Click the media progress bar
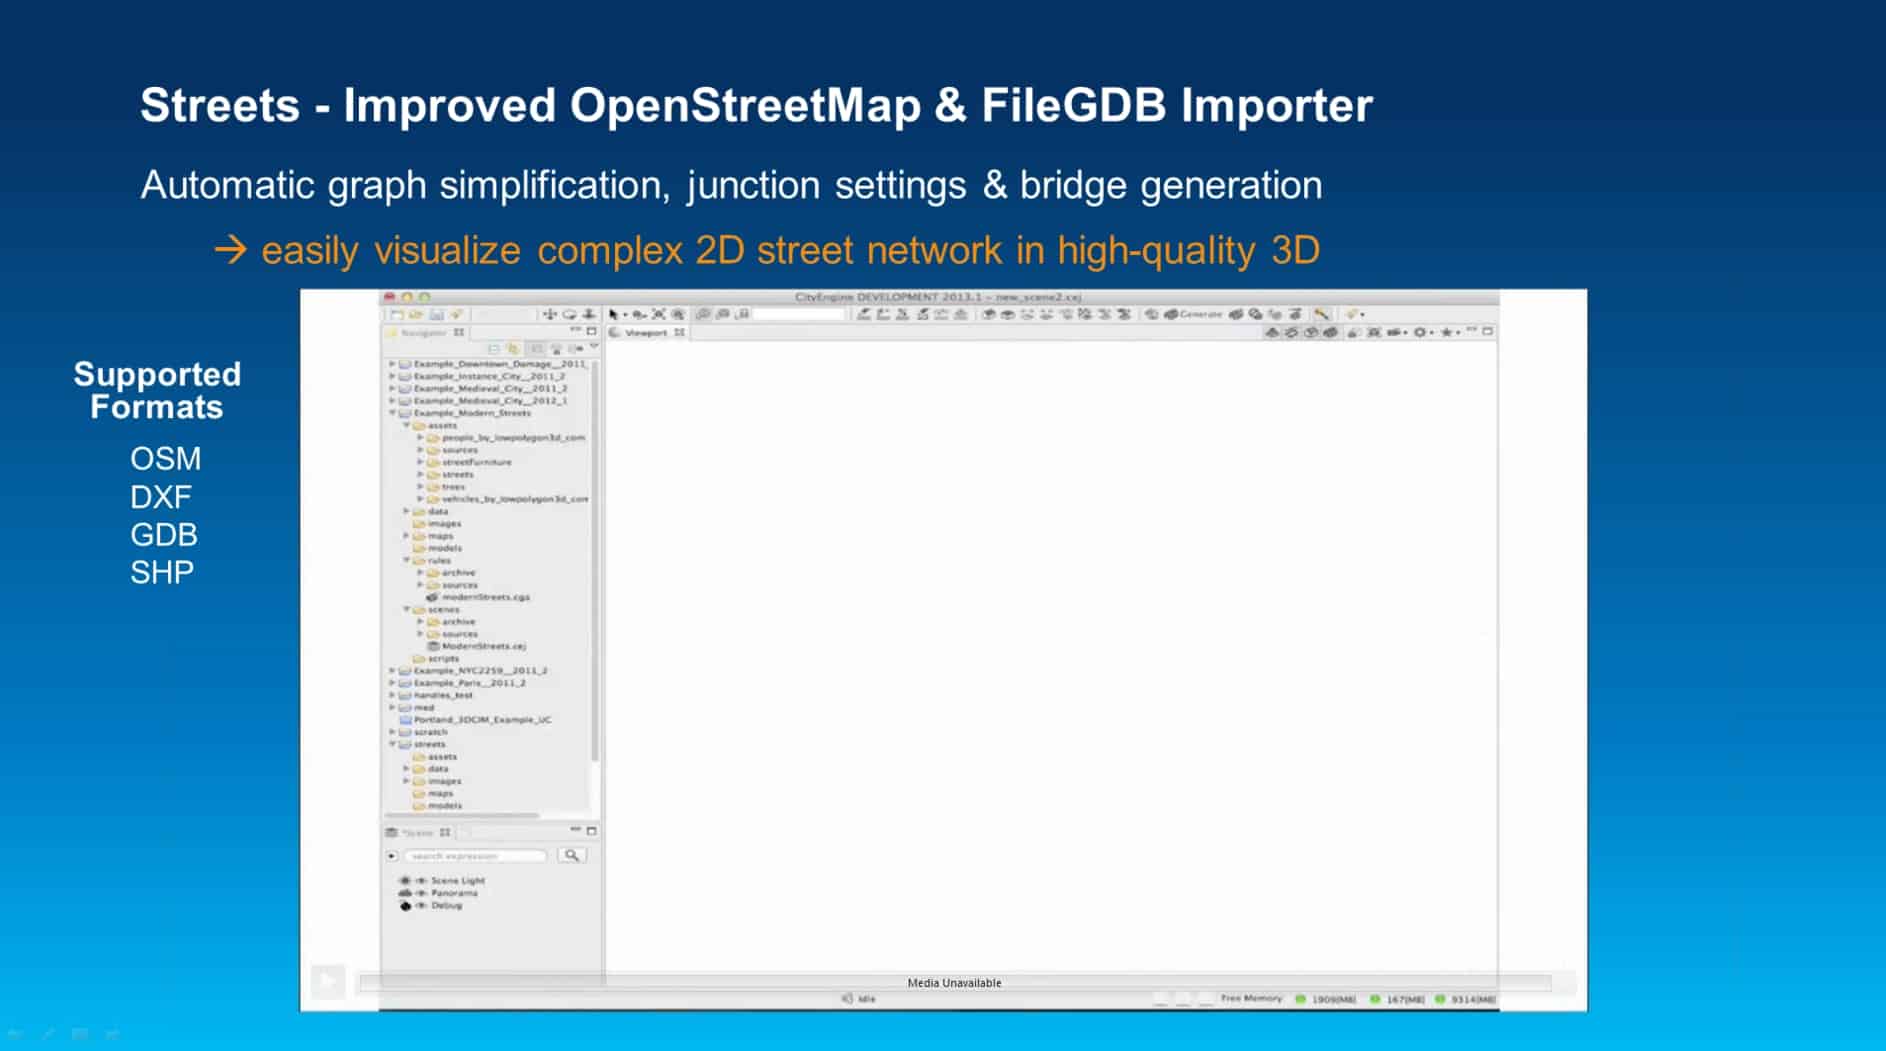 click(954, 983)
